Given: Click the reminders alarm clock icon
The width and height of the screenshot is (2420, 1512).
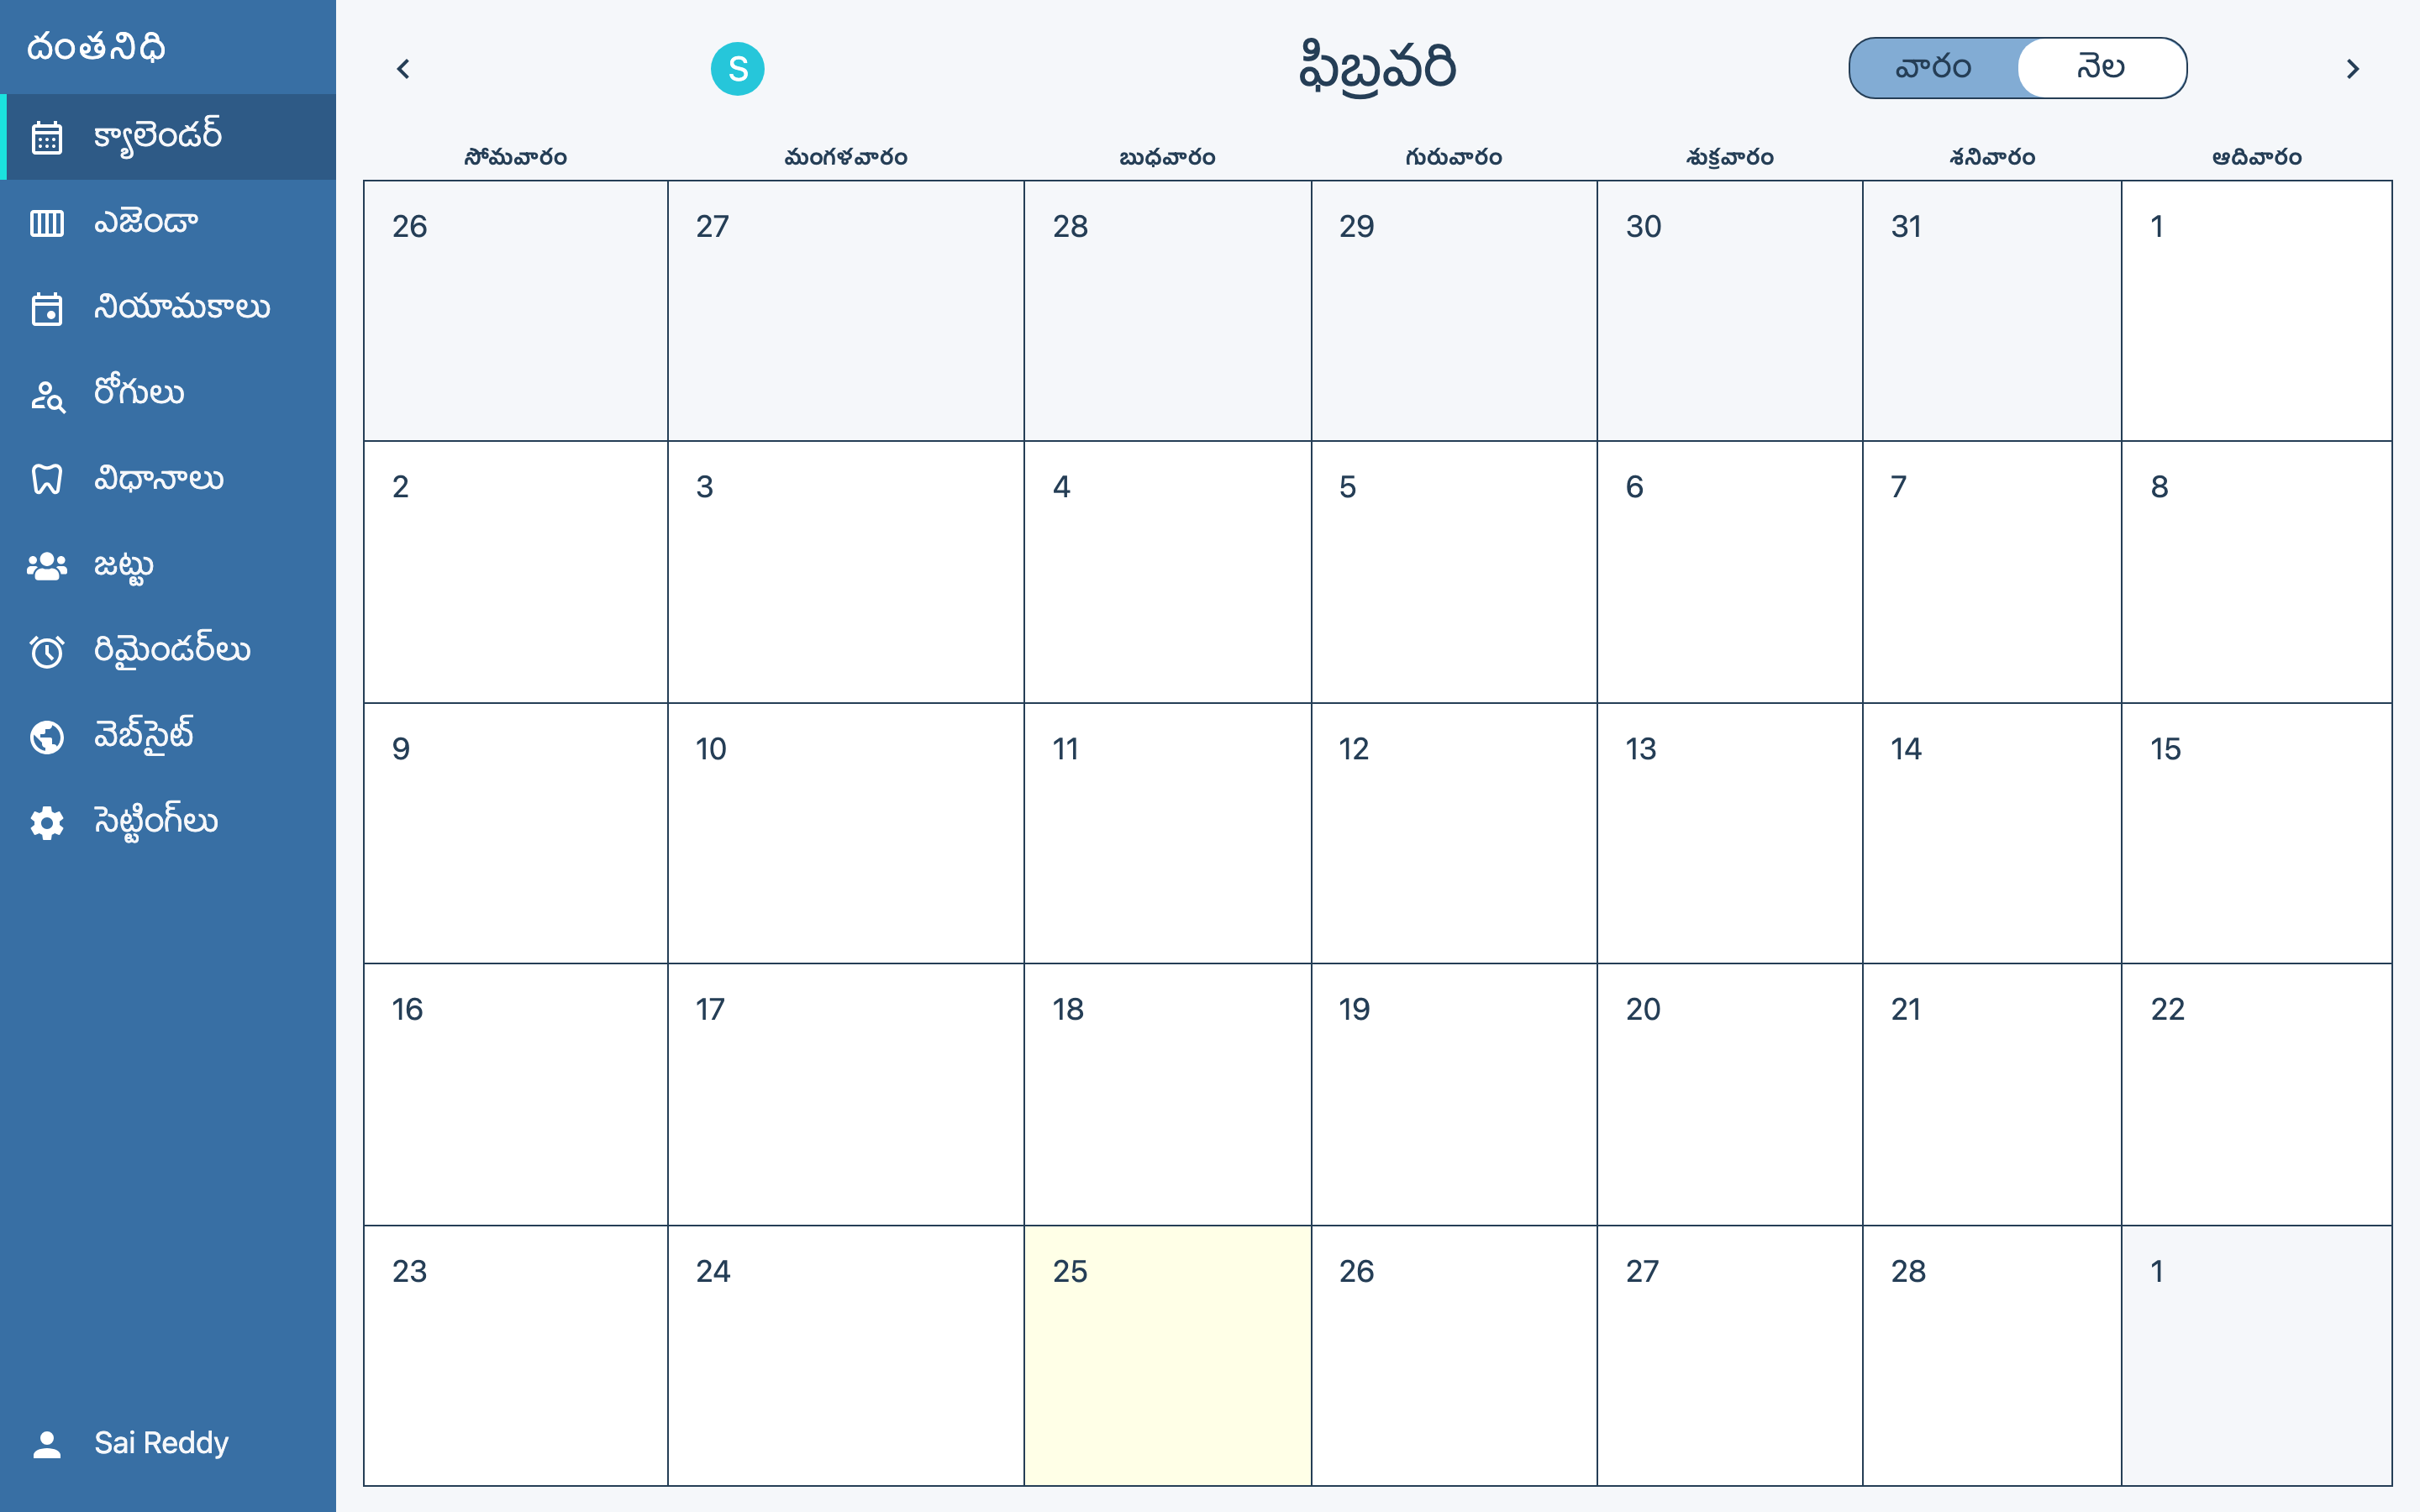Looking at the screenshot, I should (x=47, y=652).
